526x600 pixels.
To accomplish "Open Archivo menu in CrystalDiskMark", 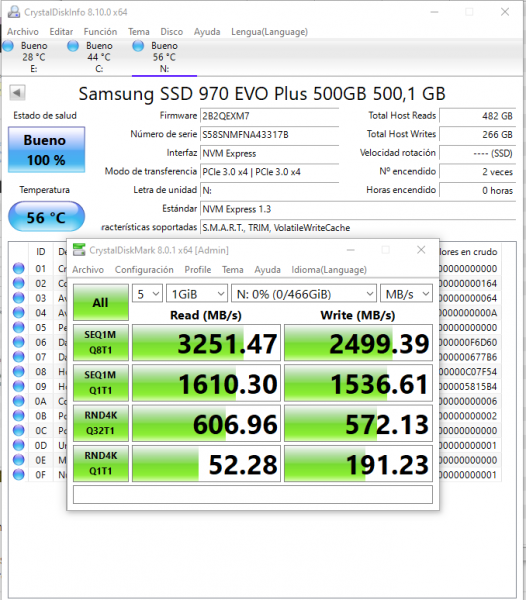I will pyautogui.click(x=88, y=270).
